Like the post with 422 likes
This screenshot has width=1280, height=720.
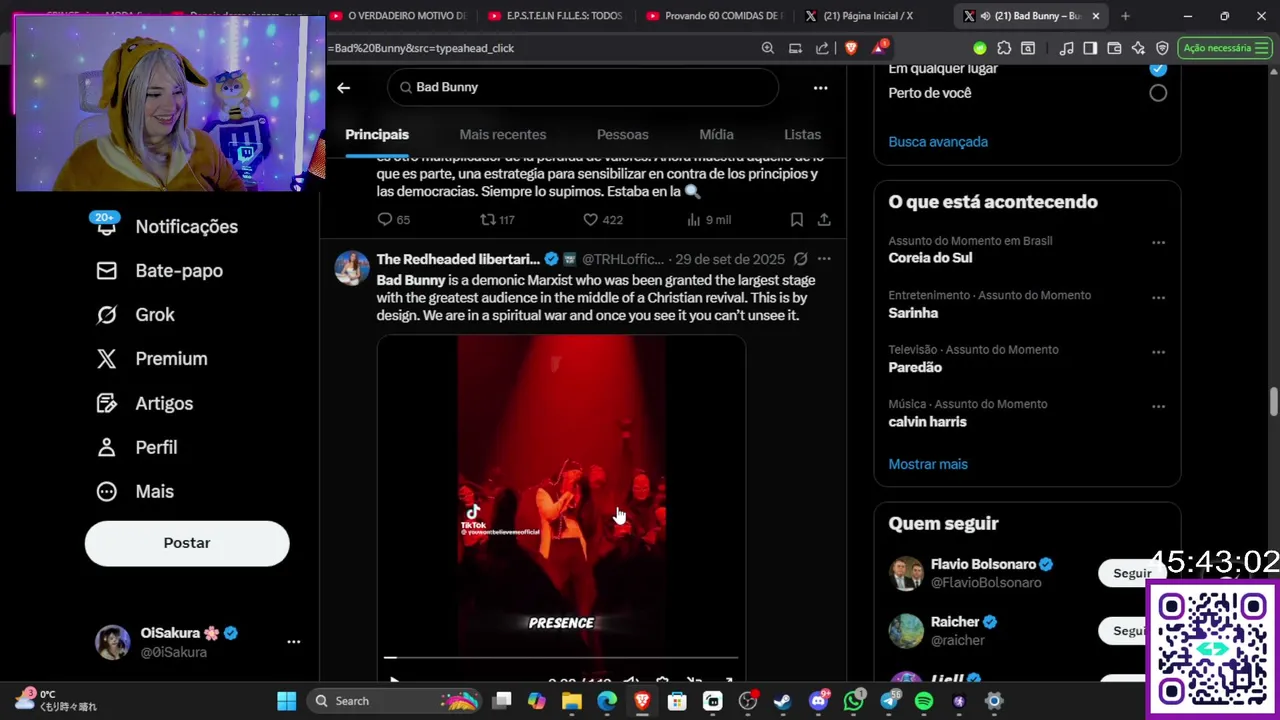point(602,219)
